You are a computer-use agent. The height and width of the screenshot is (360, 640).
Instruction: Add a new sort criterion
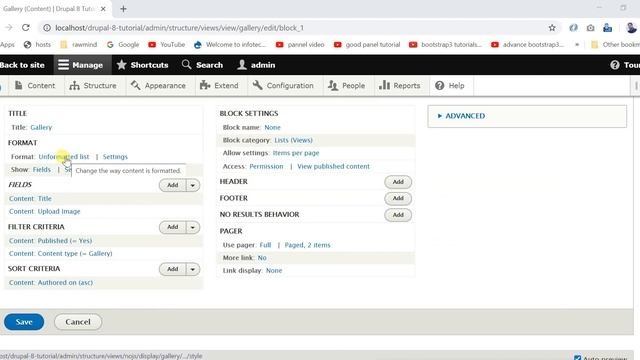[173, 269]
